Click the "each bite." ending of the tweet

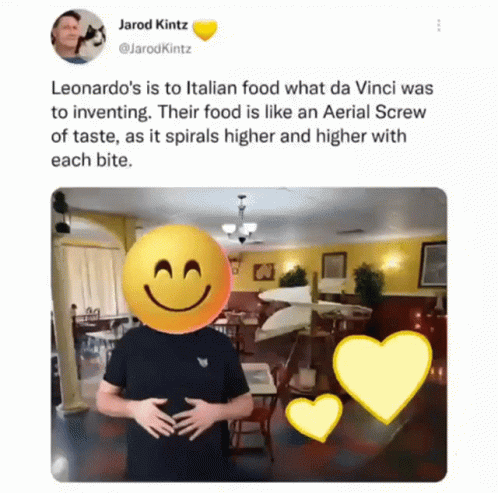click(x=92, y=160)
